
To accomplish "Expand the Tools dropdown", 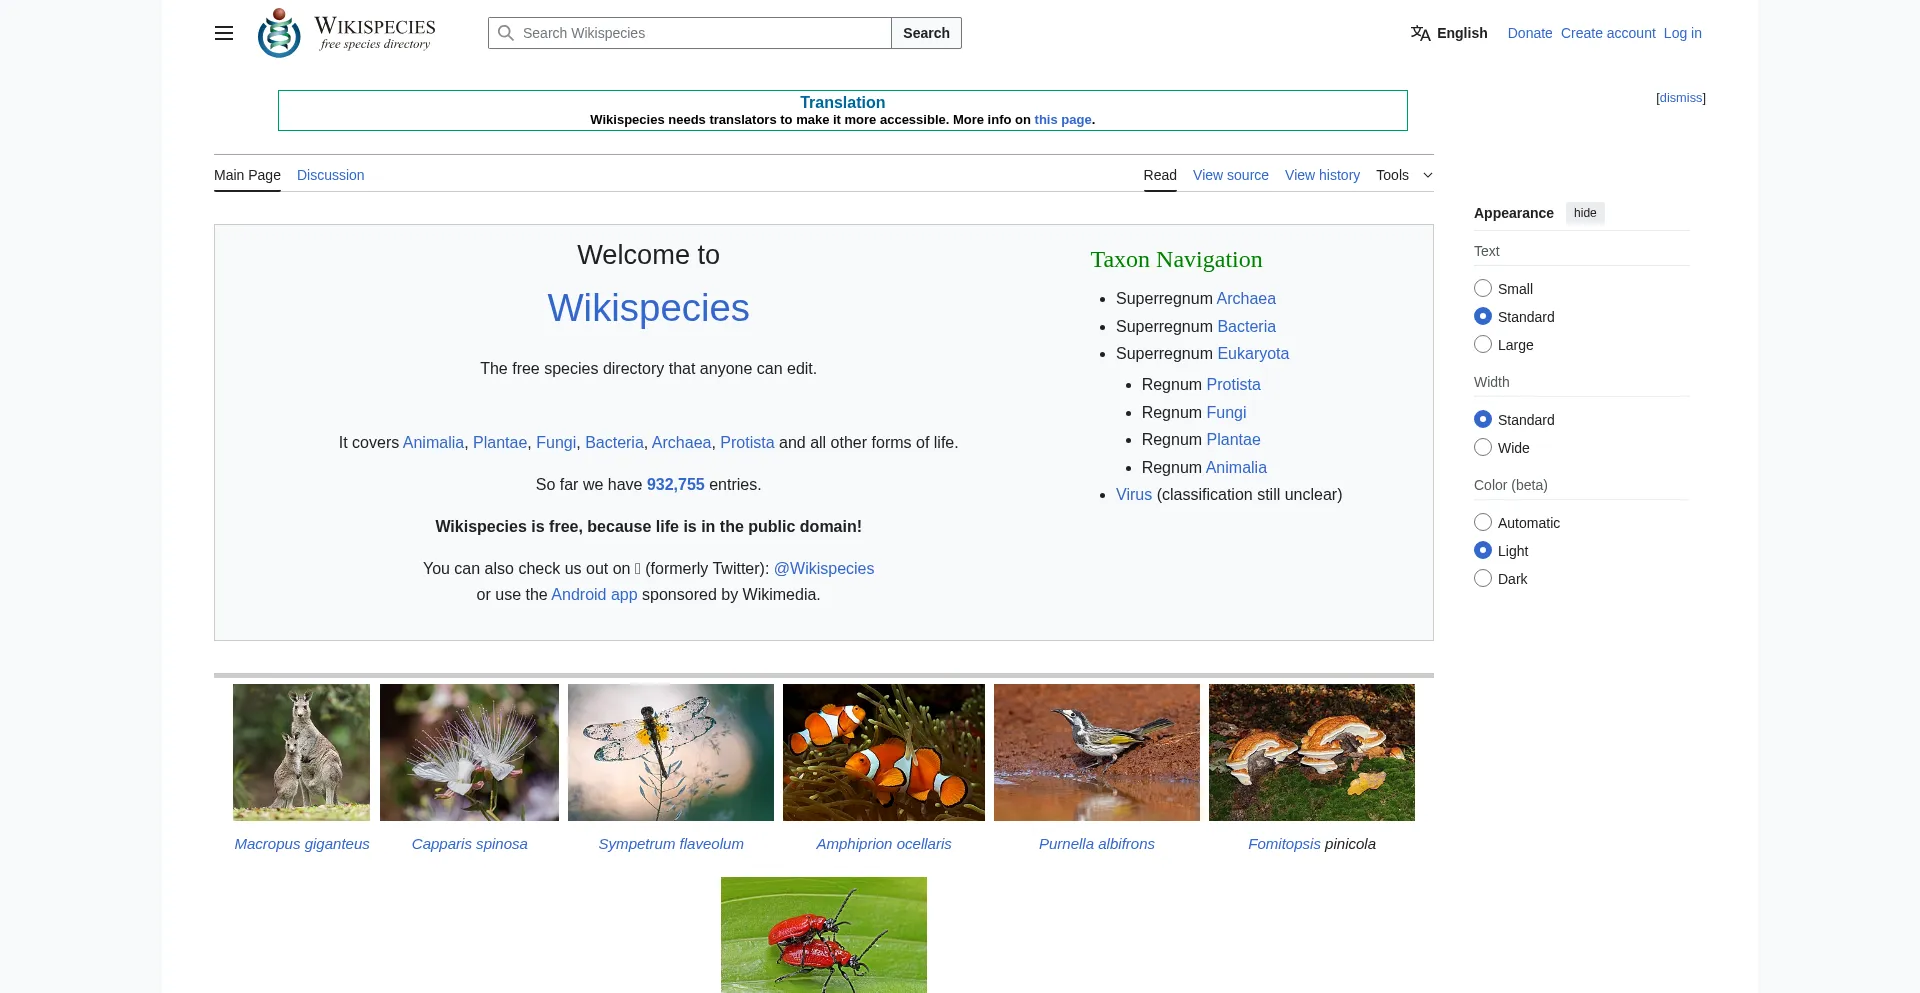I will 1403,175.
